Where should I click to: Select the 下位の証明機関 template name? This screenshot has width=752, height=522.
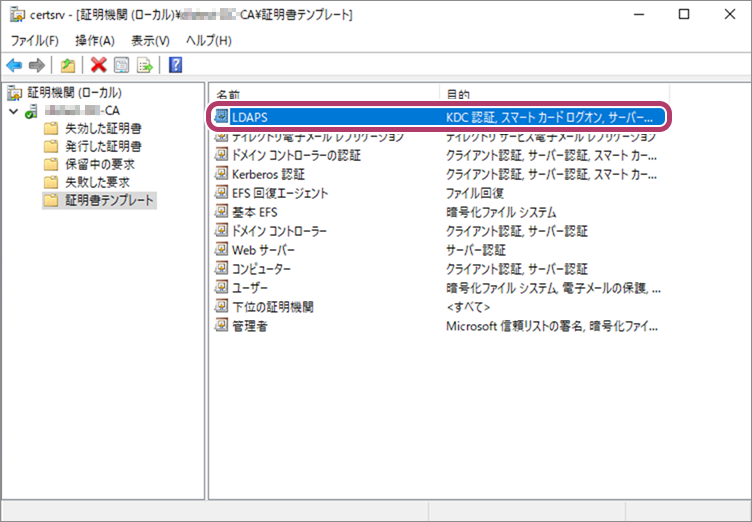(273, 307)
